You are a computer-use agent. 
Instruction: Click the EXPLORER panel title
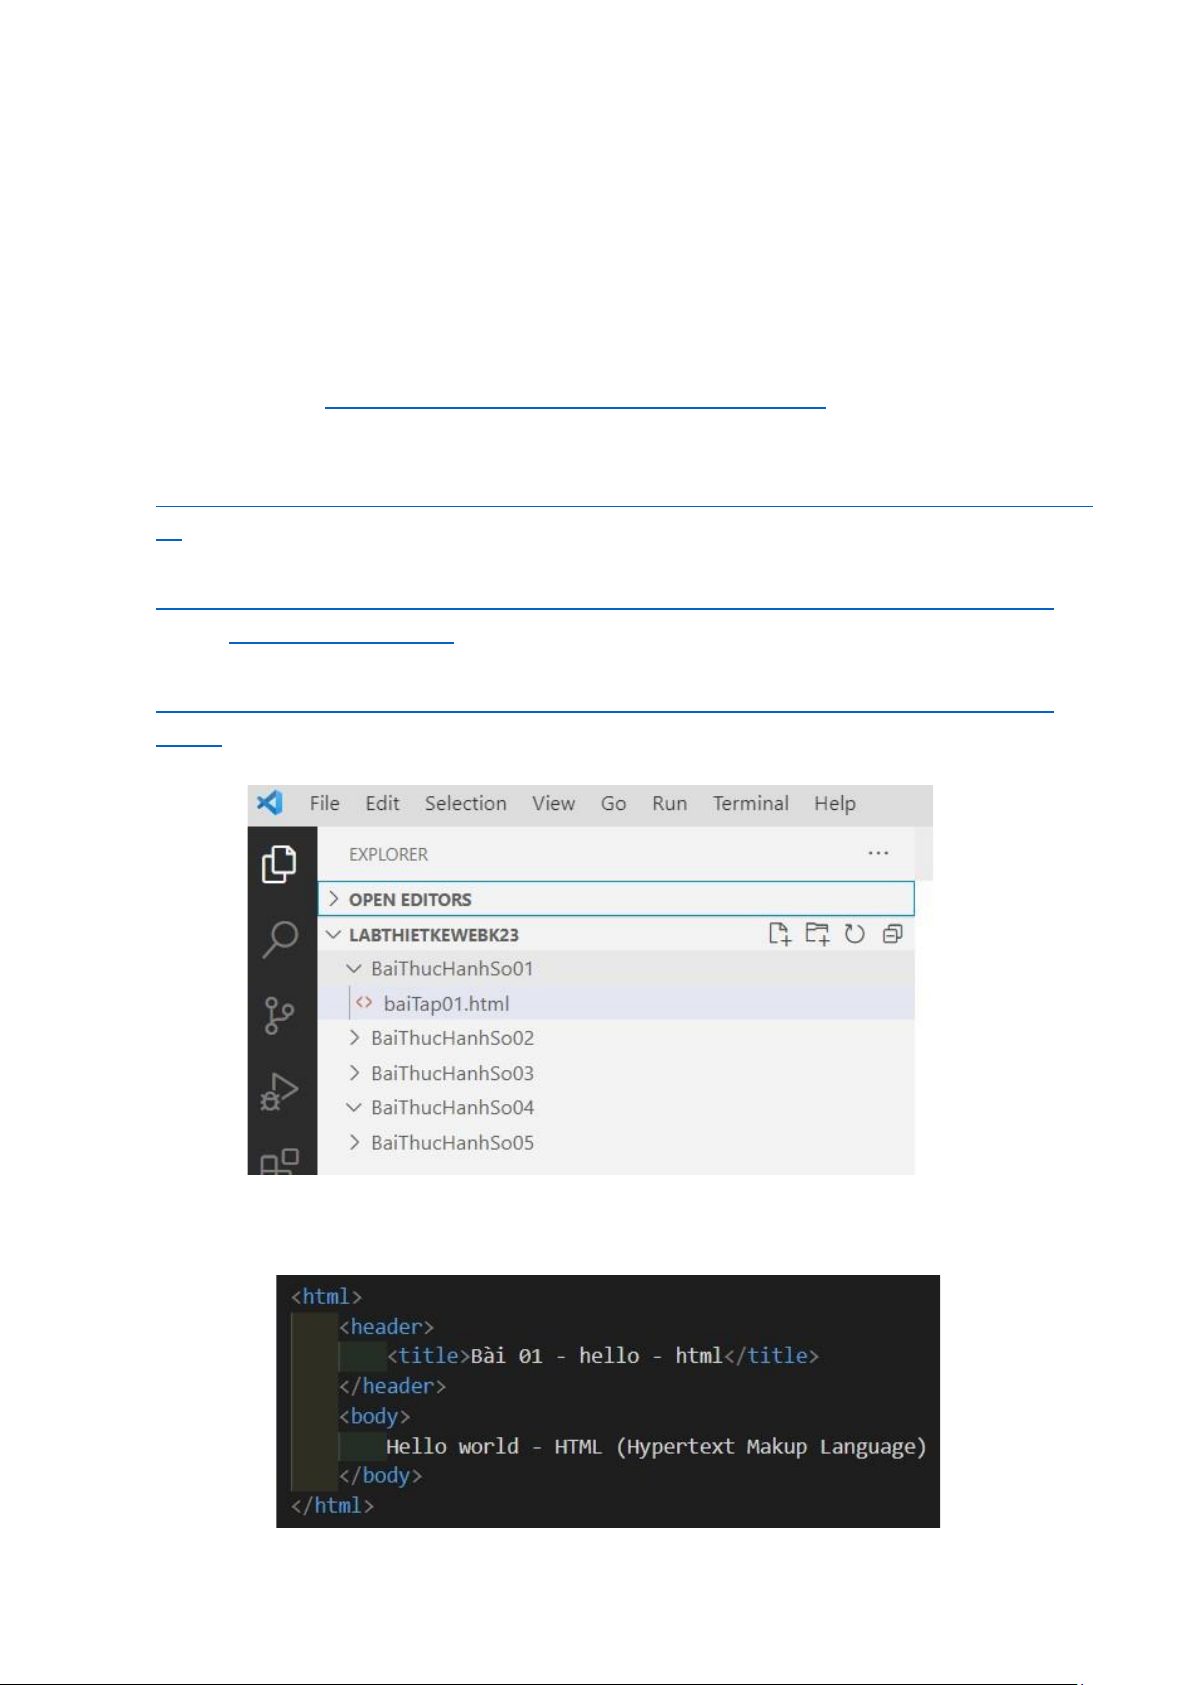click(388, 854)
